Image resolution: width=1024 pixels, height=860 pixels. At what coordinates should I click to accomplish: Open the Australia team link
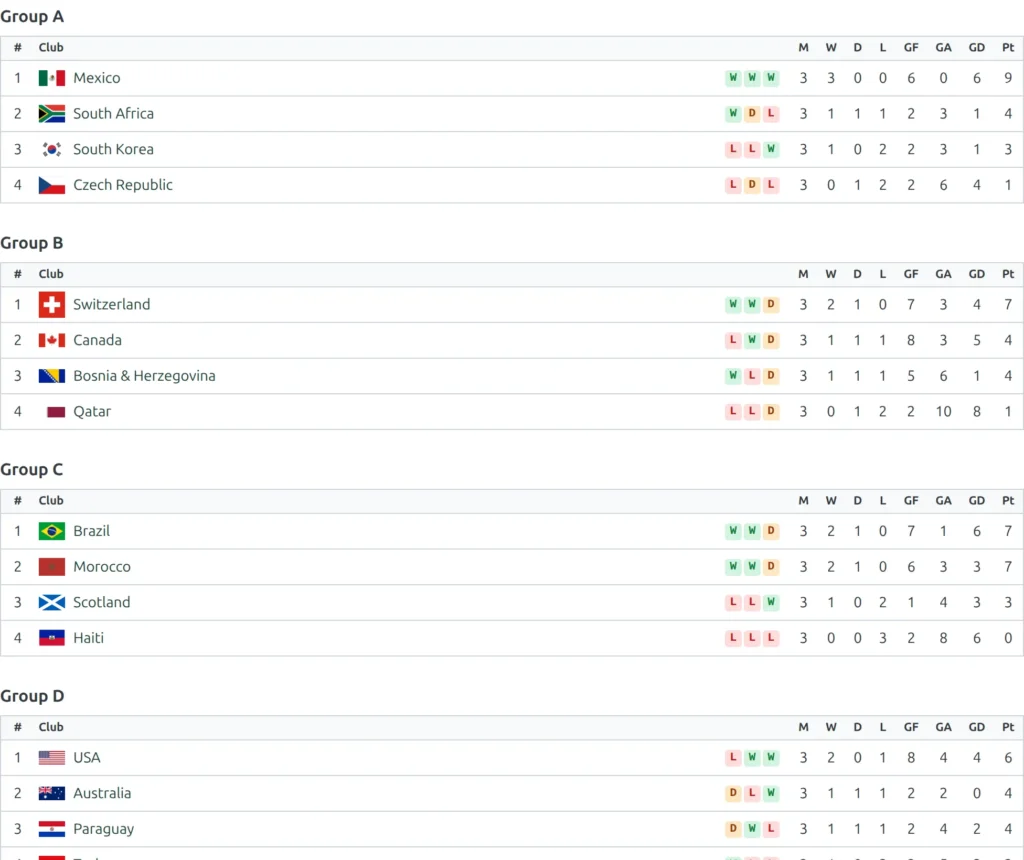pos(102,793)
